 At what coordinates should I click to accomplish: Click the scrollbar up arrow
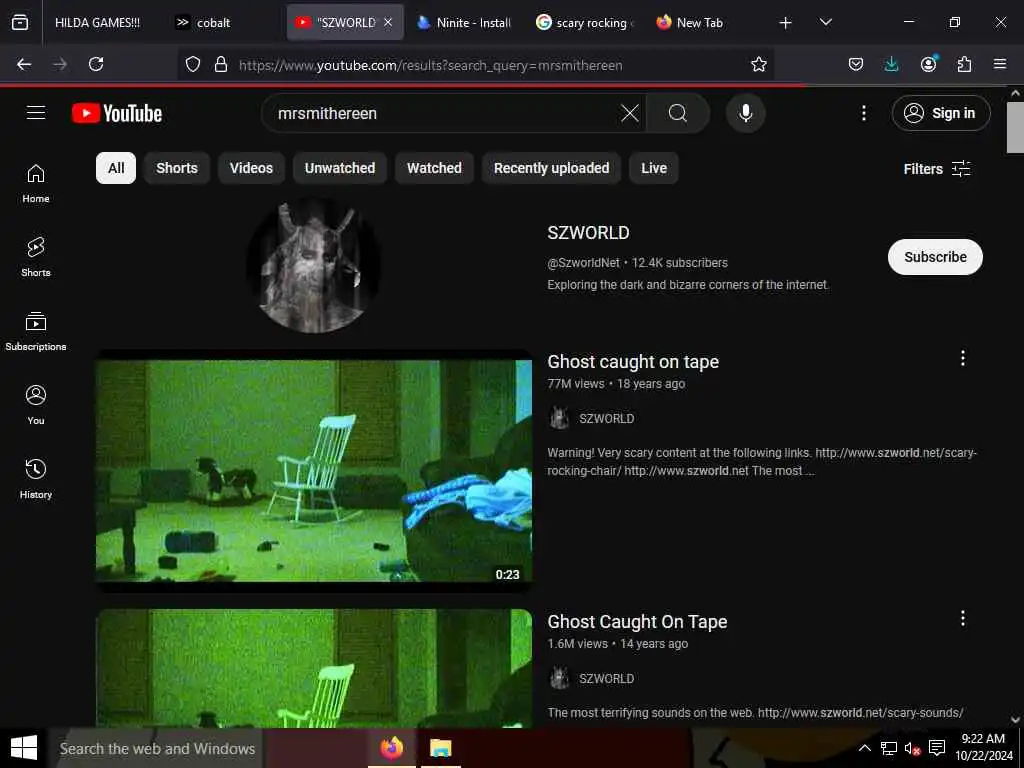1015,93
